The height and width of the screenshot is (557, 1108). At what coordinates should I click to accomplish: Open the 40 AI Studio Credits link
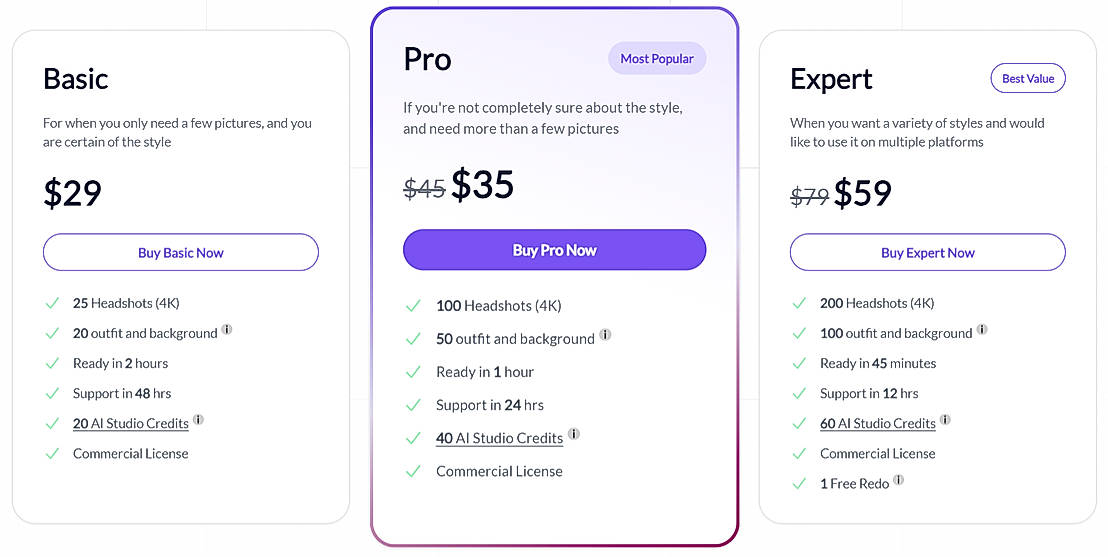click(x=499, y=439)
